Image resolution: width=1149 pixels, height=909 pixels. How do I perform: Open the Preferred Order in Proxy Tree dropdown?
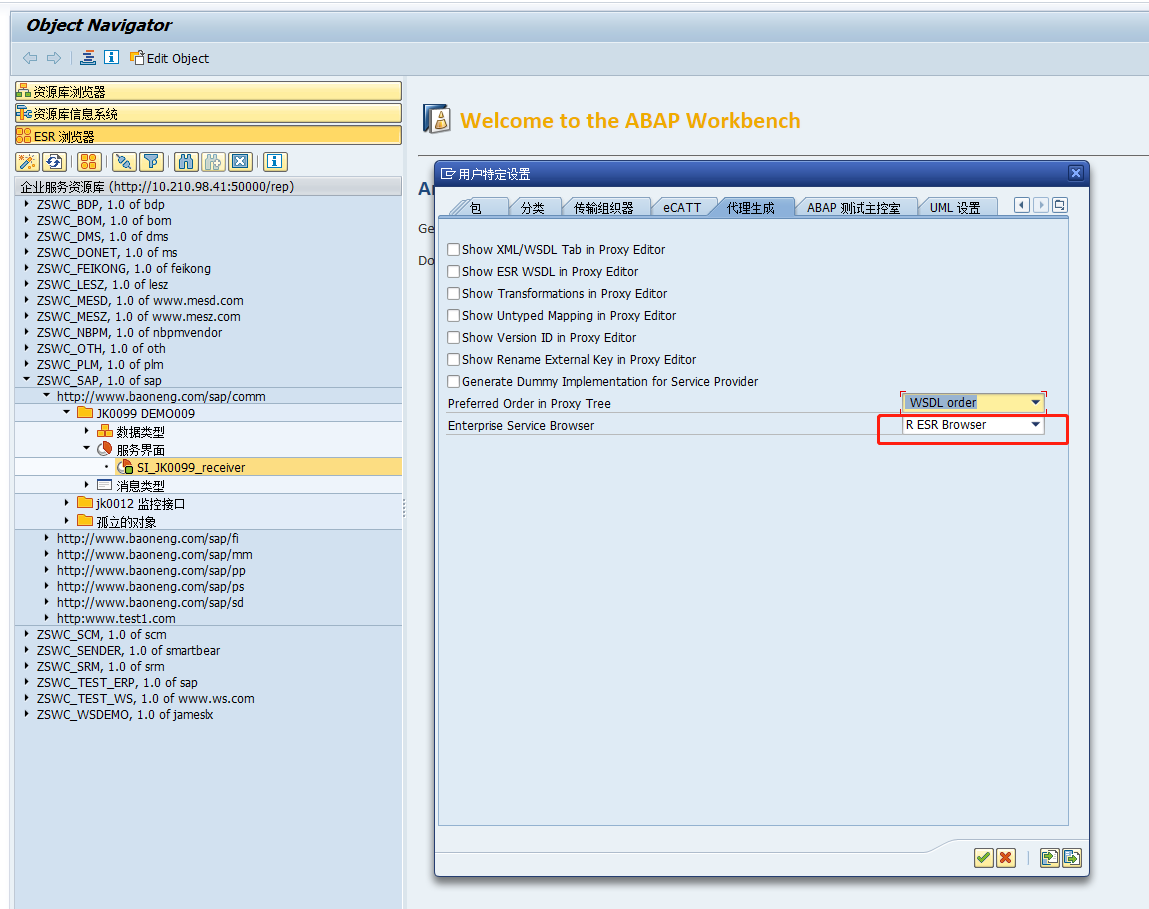(1036, 402)
